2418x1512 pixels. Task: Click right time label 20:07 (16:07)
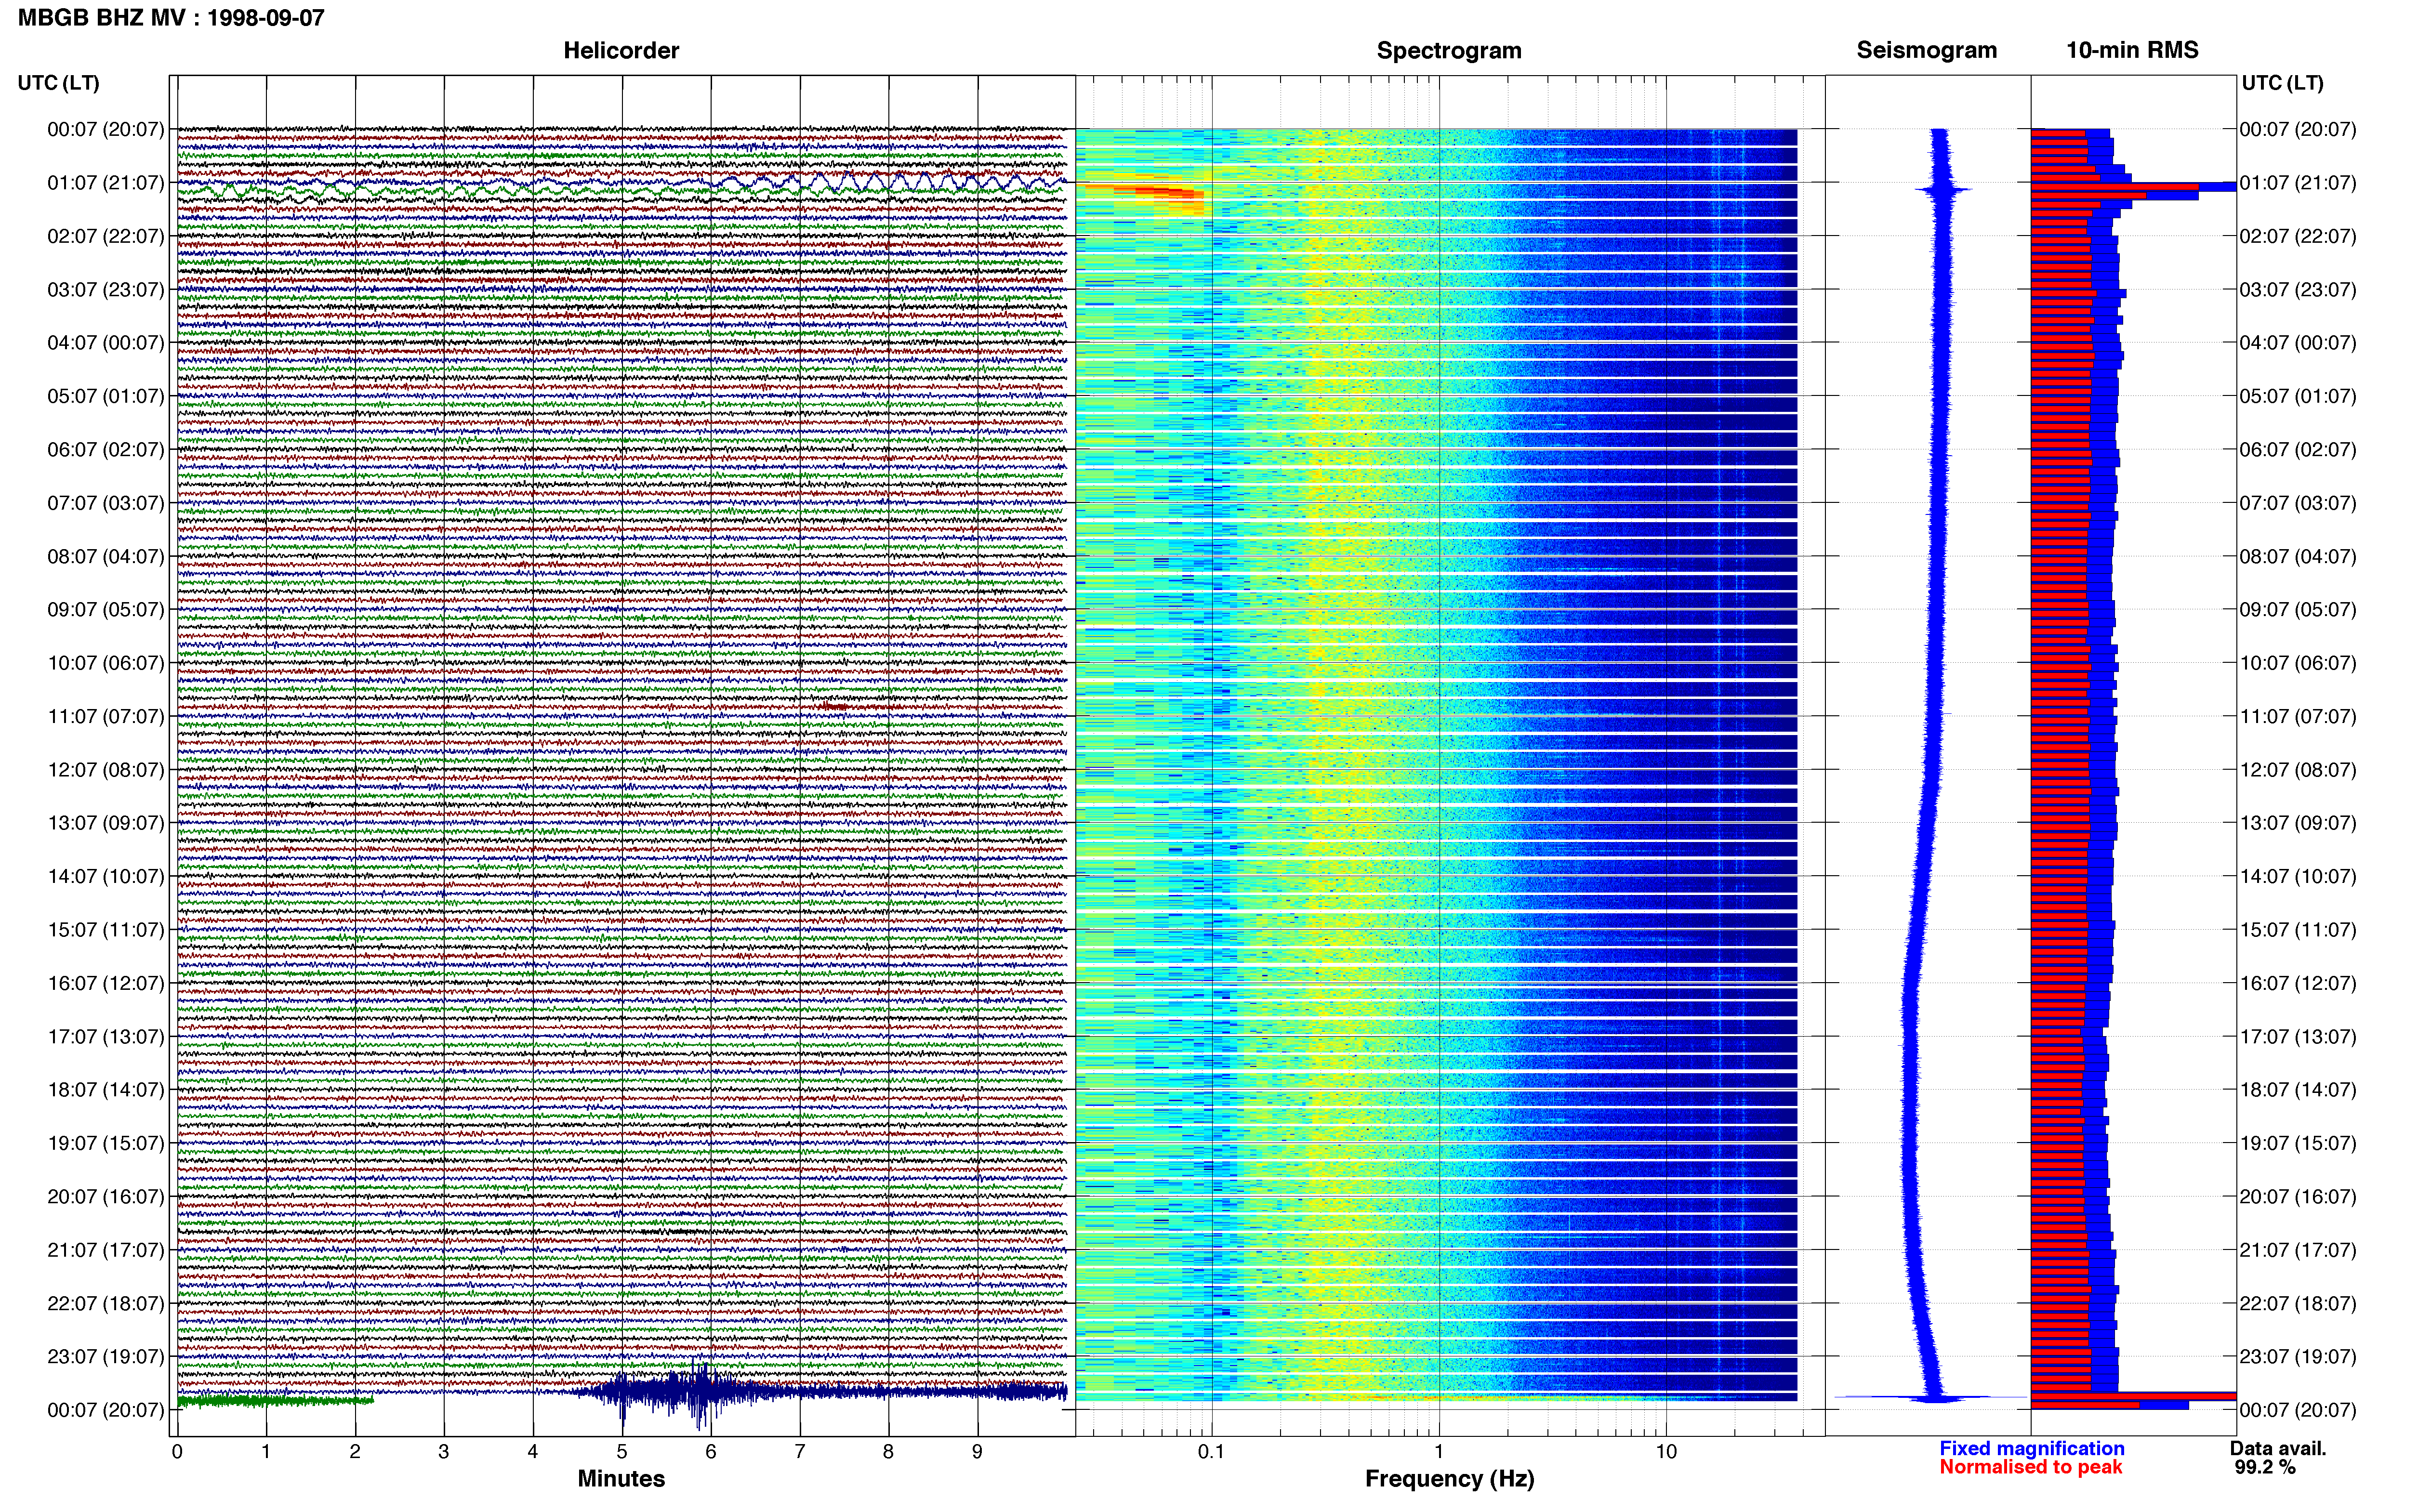pos(2298,1196)
